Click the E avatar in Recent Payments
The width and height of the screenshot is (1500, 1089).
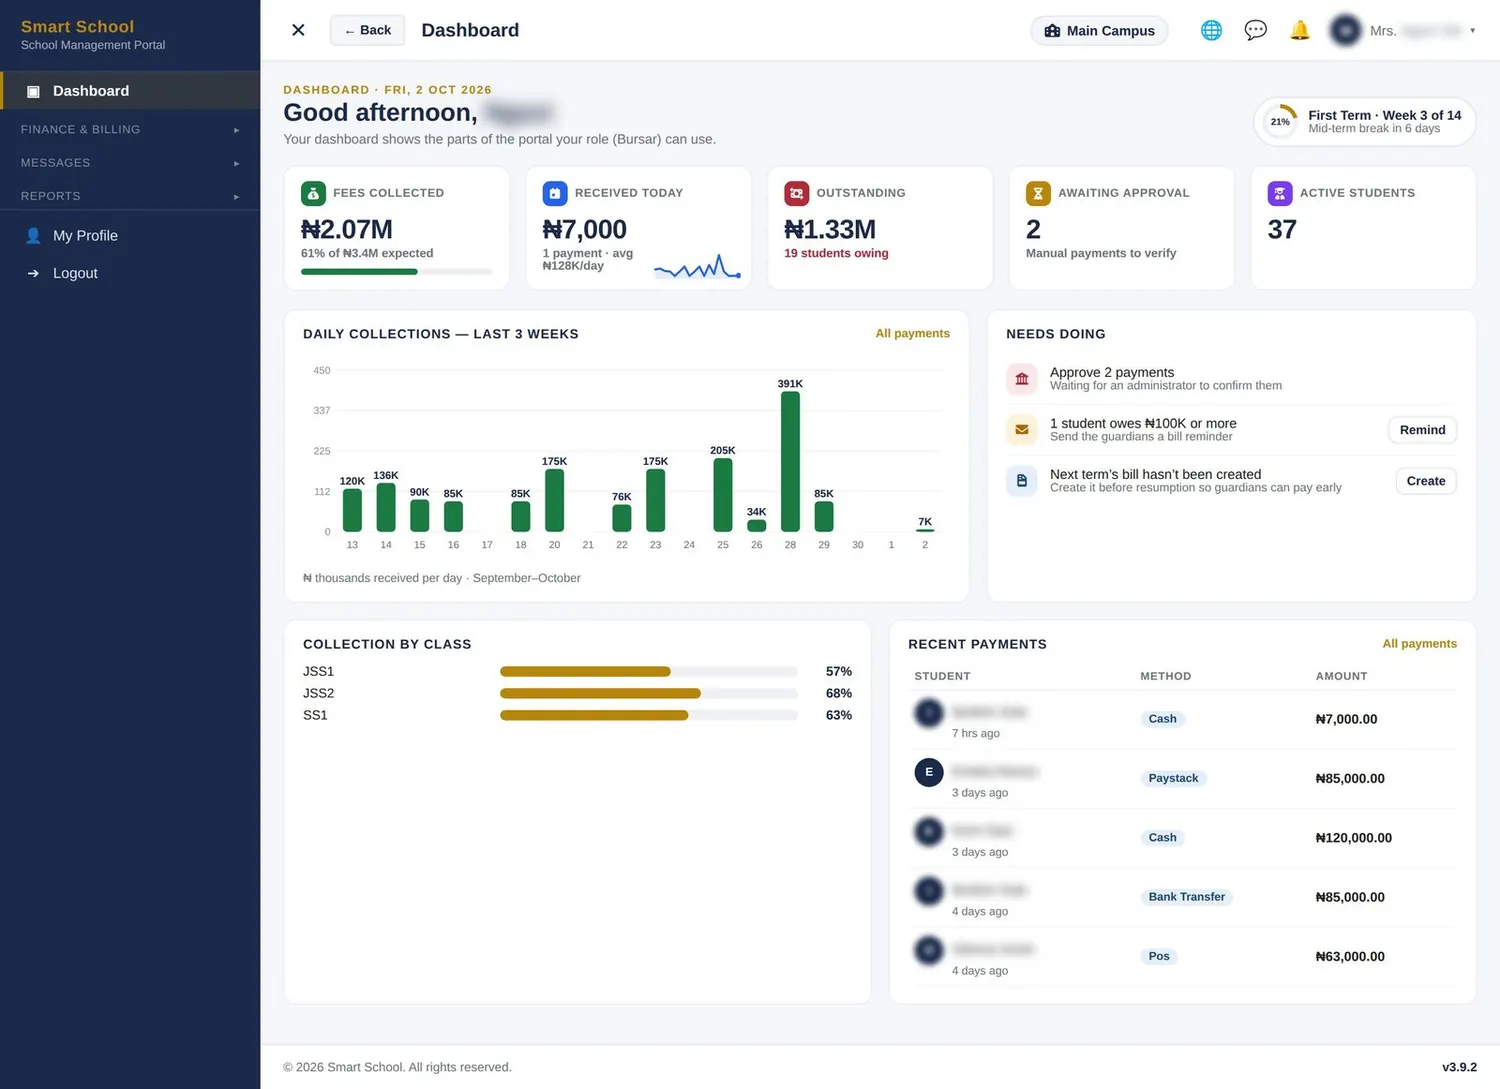point(929,772)
